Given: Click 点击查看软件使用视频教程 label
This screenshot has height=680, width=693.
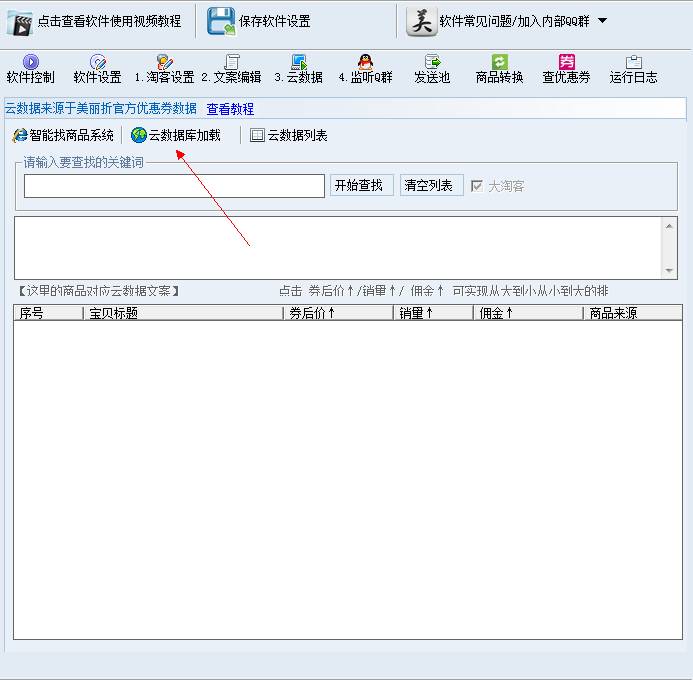Looking at the screenshot, I should click(110, 21).
